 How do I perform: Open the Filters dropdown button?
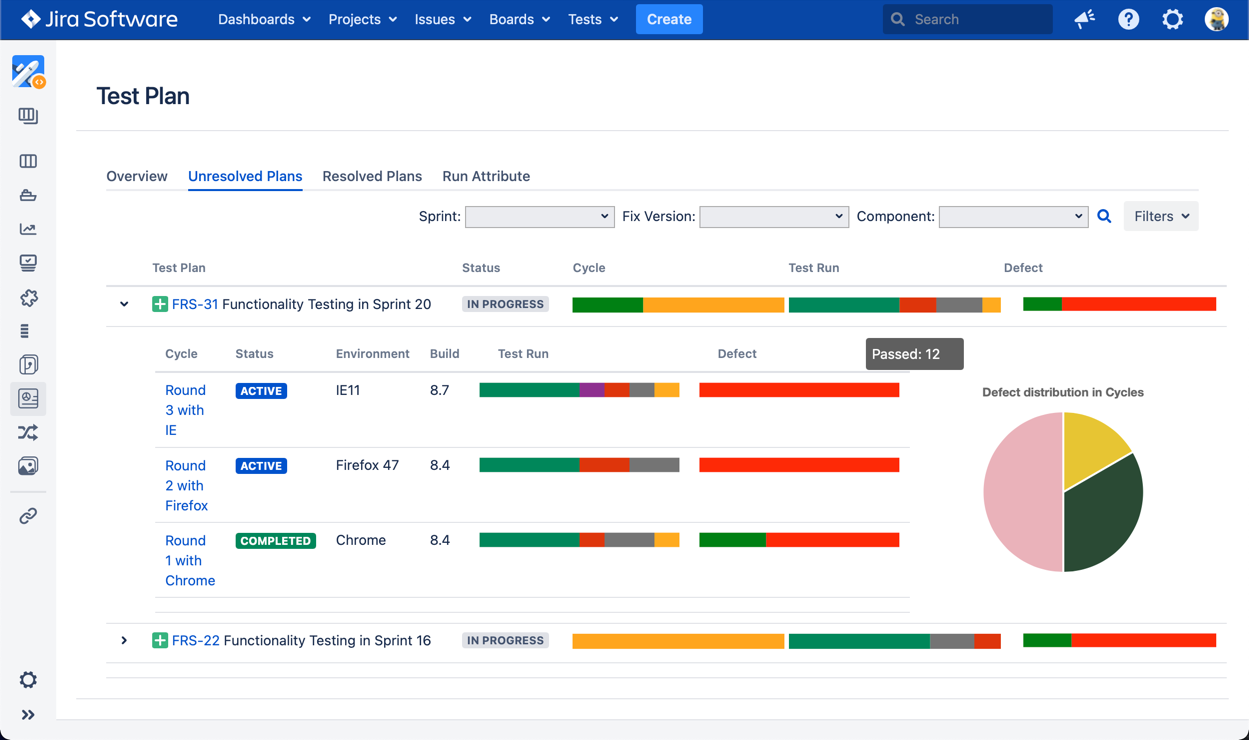click(x=1160, y=216)
